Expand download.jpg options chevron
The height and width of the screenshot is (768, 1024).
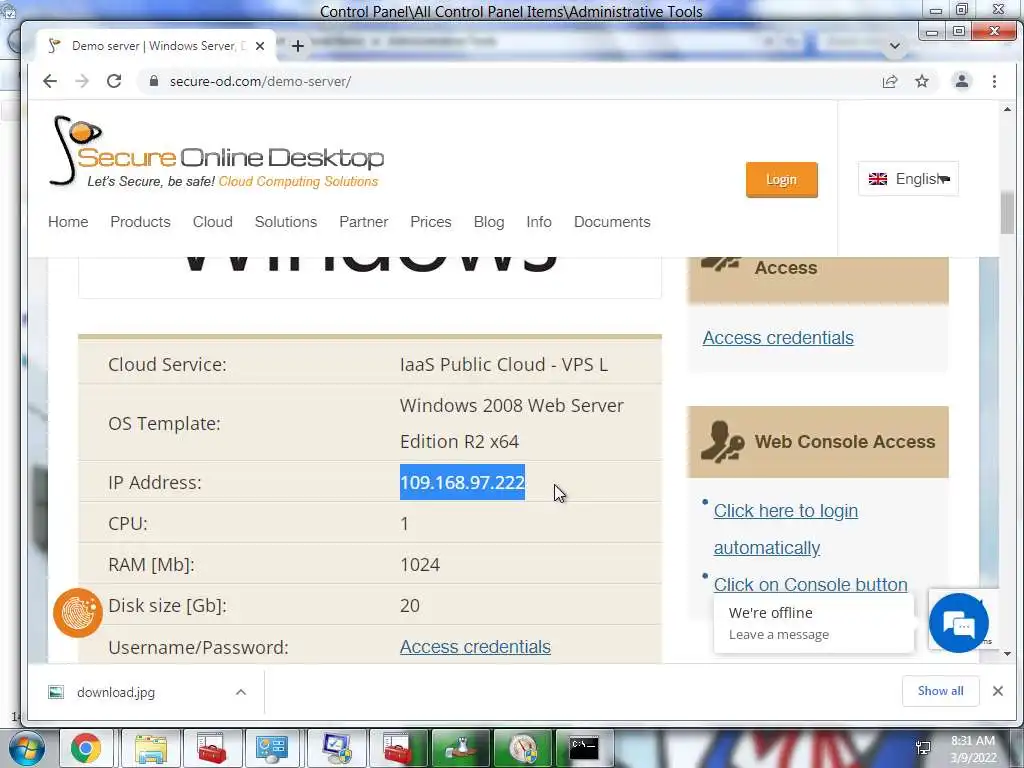point(241,692)
